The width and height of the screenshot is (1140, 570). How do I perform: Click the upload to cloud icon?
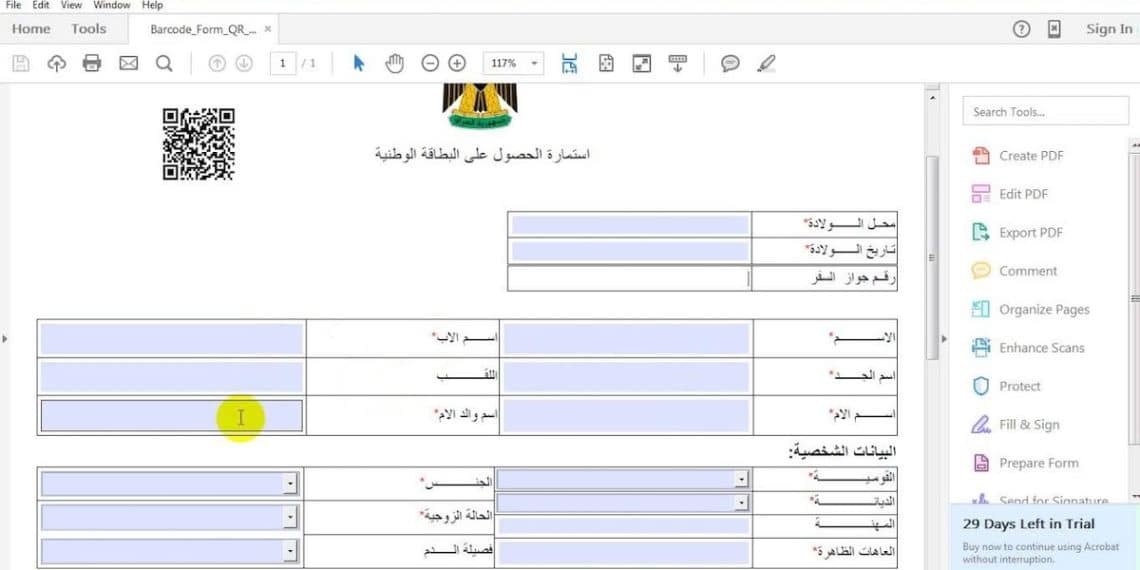pos(57,63)
